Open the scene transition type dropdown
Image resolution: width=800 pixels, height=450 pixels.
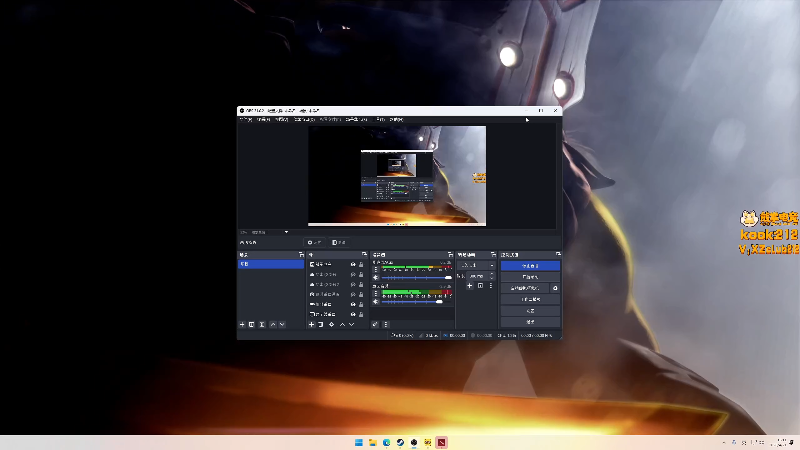476,265
